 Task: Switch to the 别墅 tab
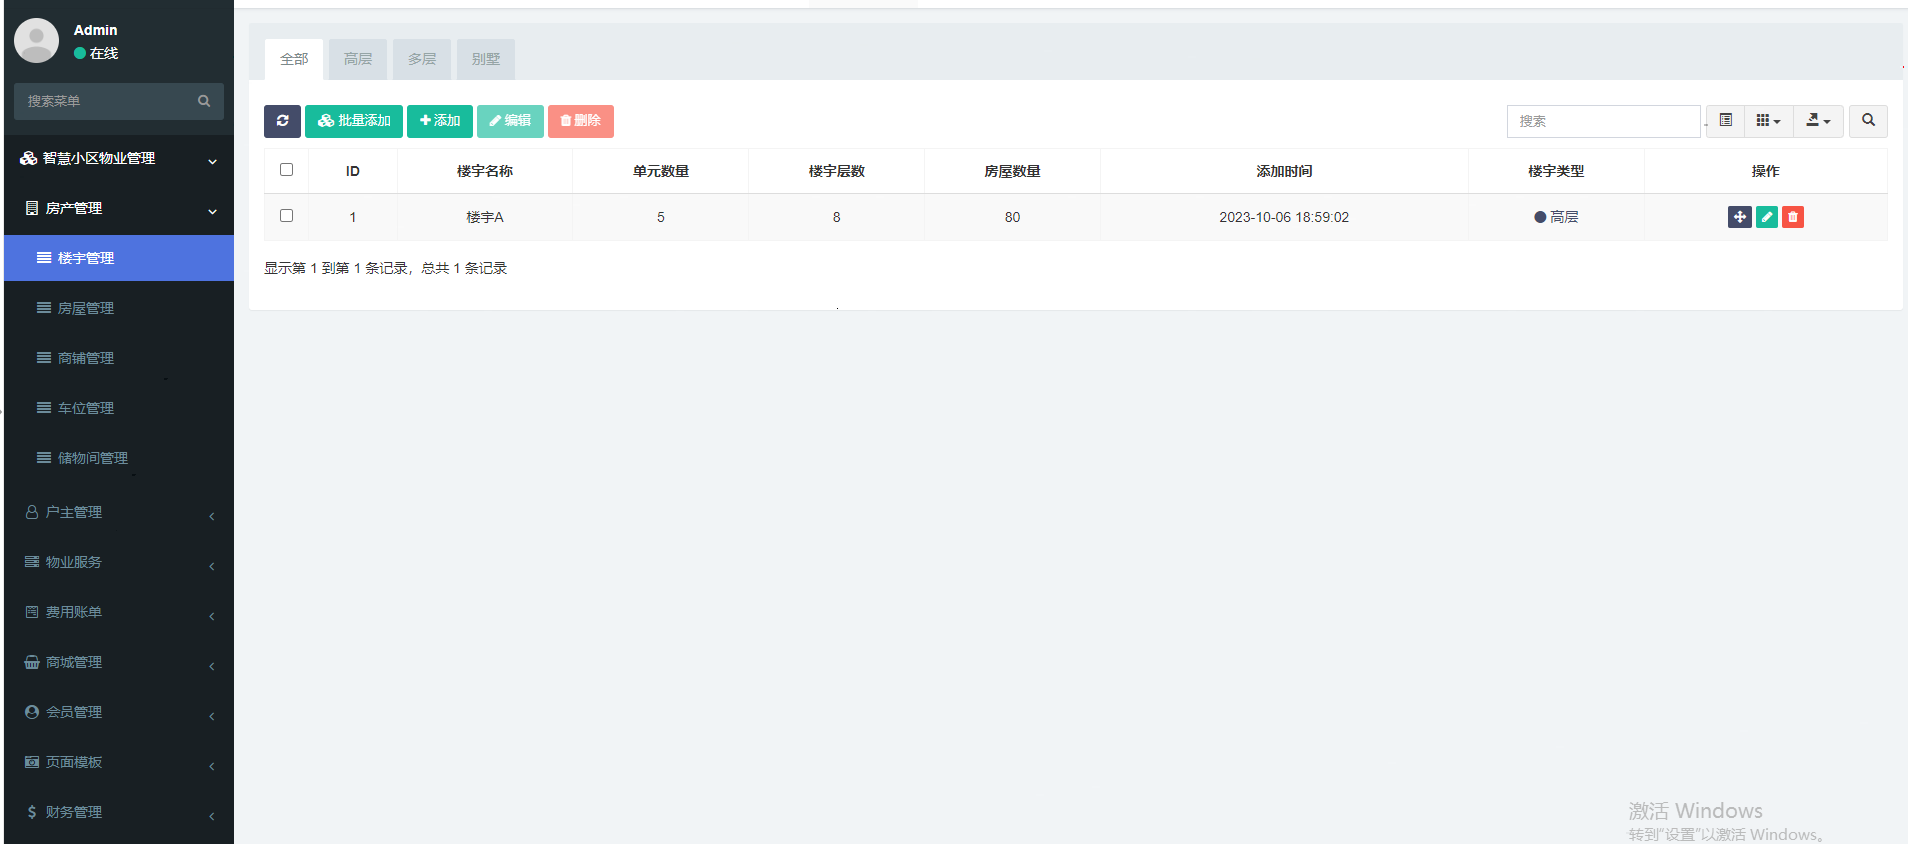(486, 60)
